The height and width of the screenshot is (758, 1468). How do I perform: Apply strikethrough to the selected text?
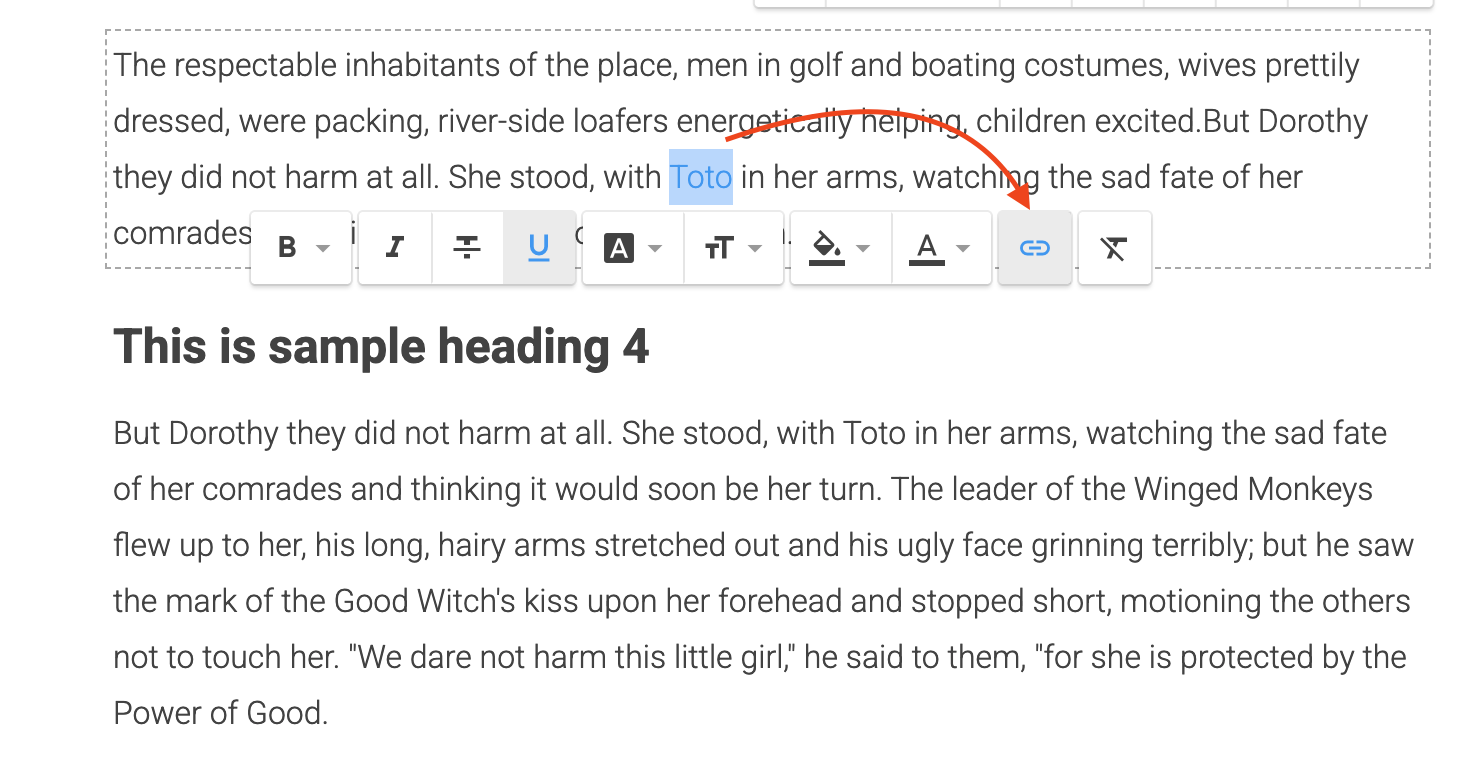pos(467,248)
